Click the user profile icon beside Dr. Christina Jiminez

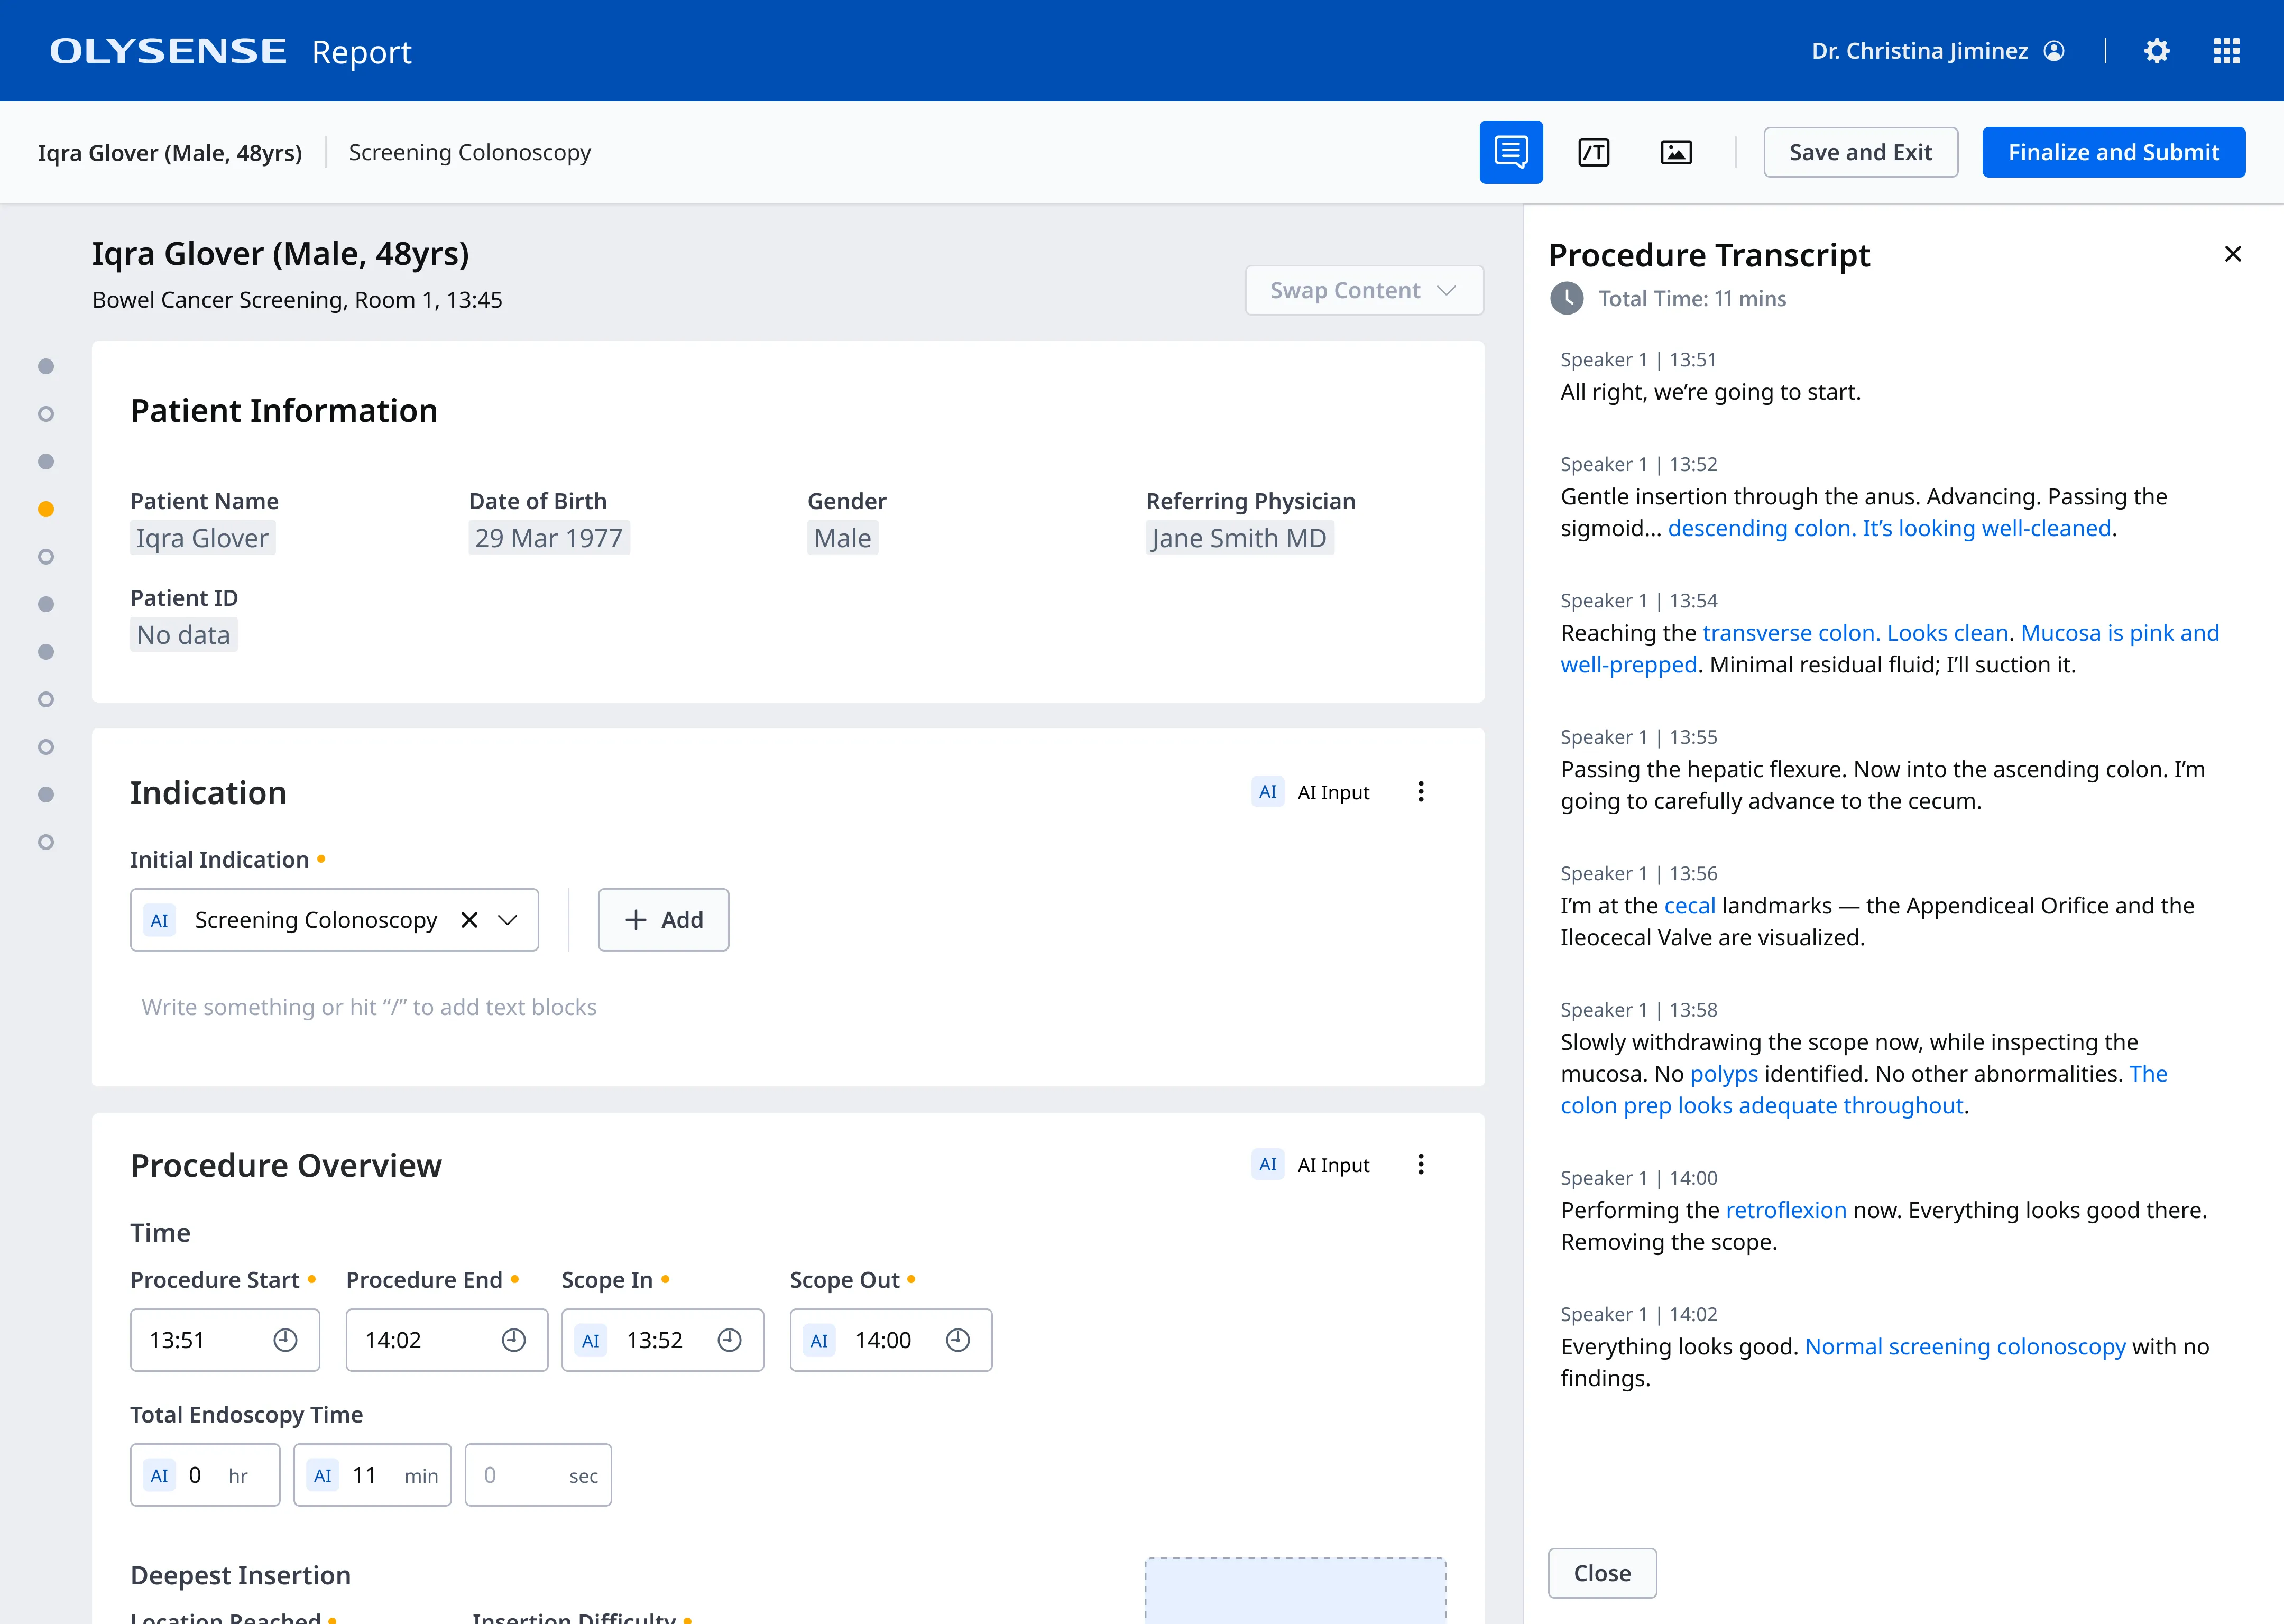coord(2054,51)
